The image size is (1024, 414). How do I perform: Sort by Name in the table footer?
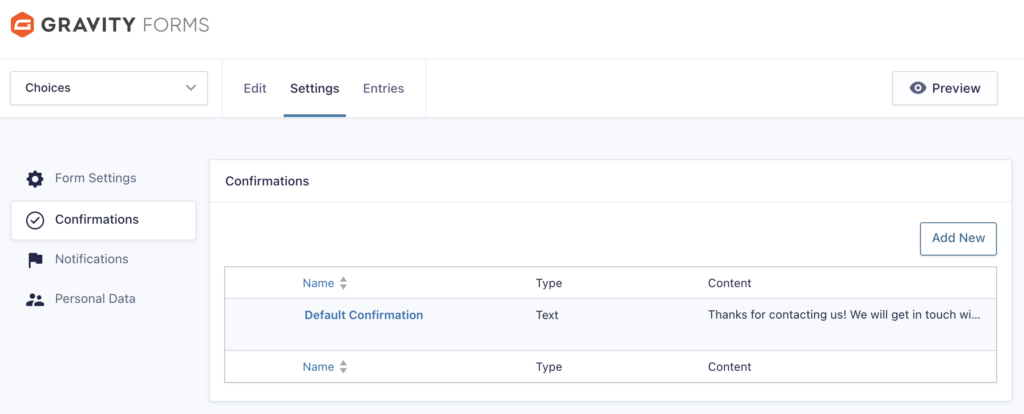coord(318,367)
